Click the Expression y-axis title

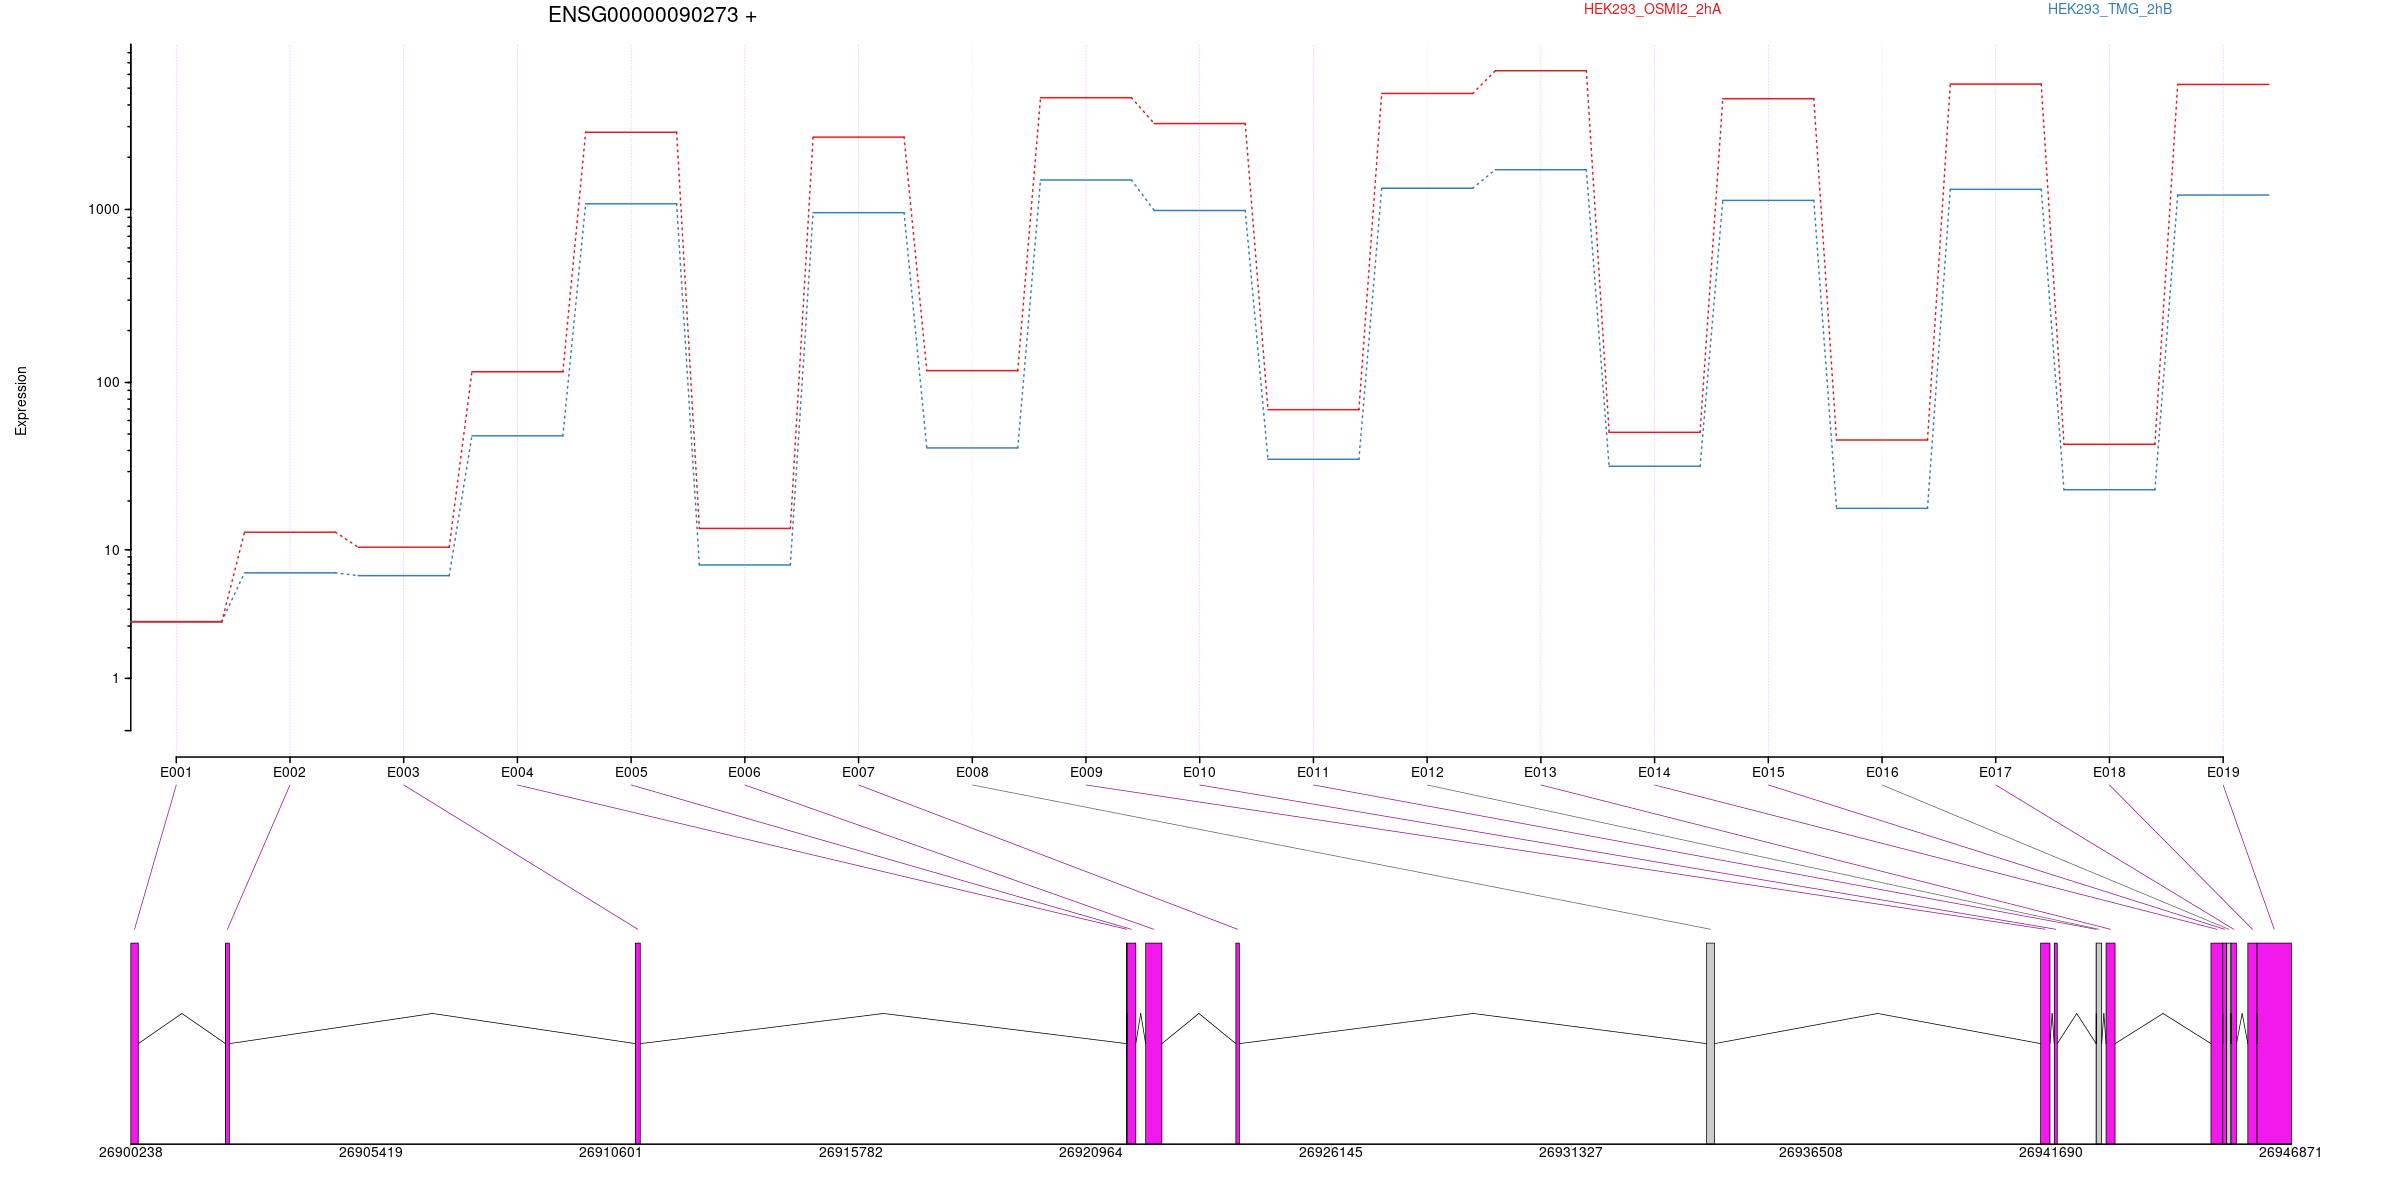(21, 401)
